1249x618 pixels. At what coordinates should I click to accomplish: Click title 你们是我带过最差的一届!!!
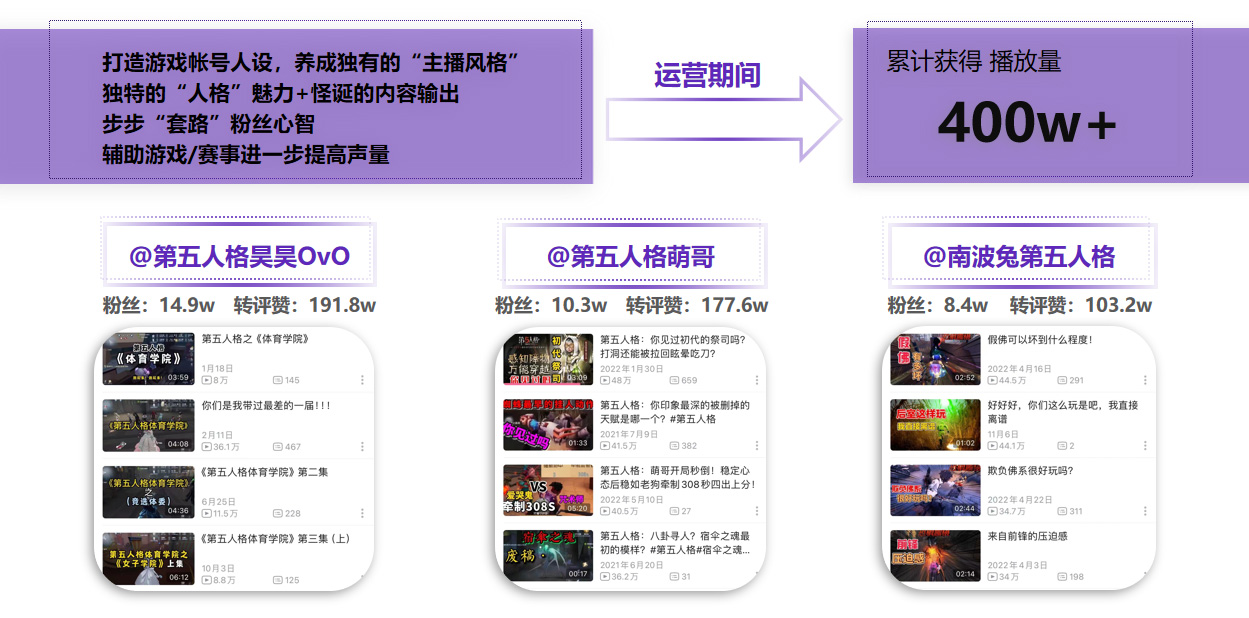(x=266, y=406)
